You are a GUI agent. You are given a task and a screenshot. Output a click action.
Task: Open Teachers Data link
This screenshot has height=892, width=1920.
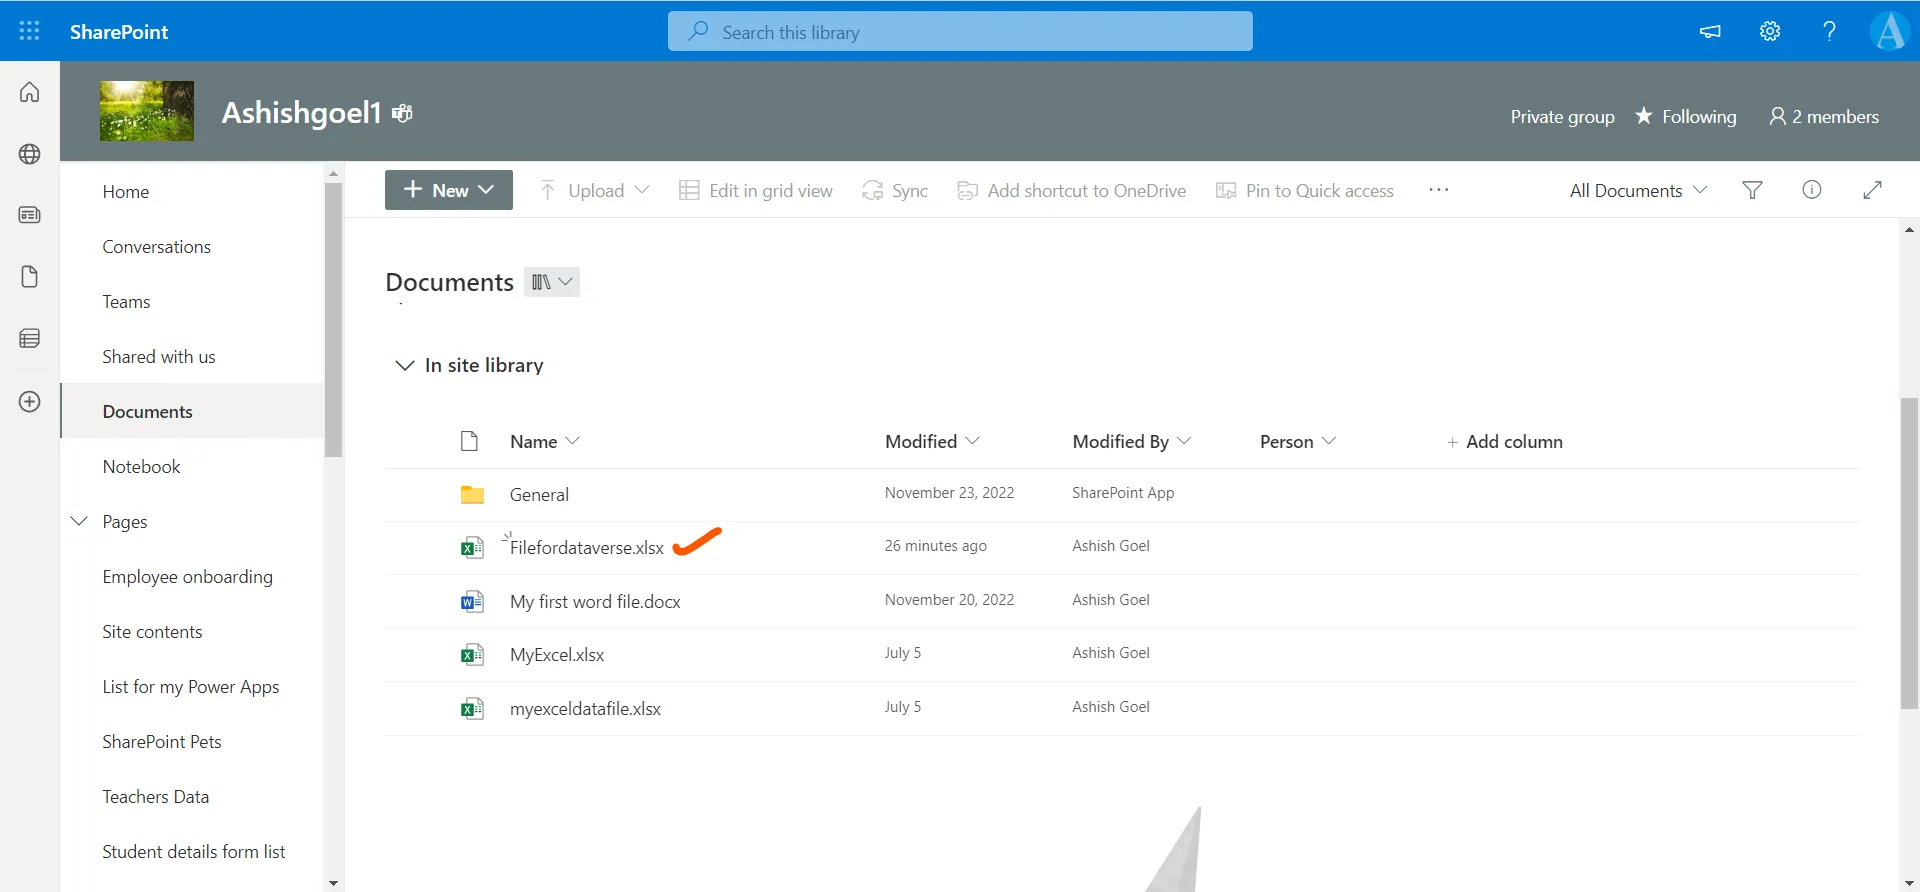[x=156, y=796]
